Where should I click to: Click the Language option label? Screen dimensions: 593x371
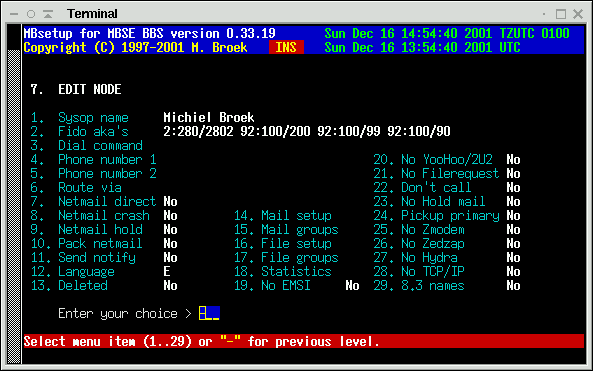click(86, 271)
